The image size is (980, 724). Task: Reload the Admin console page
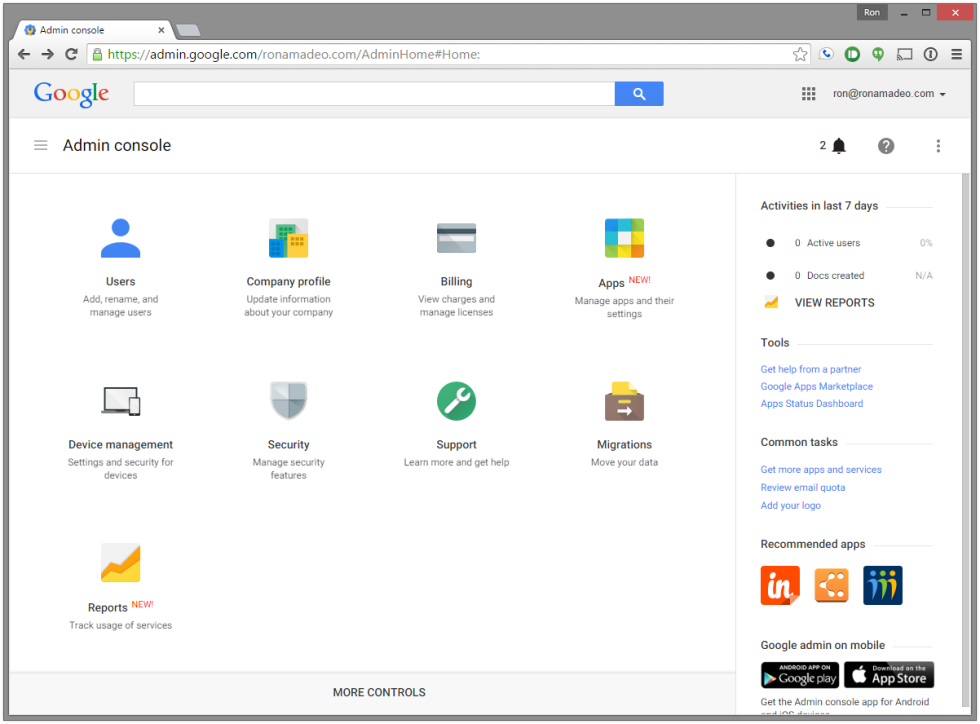click(x=71, y=54)
